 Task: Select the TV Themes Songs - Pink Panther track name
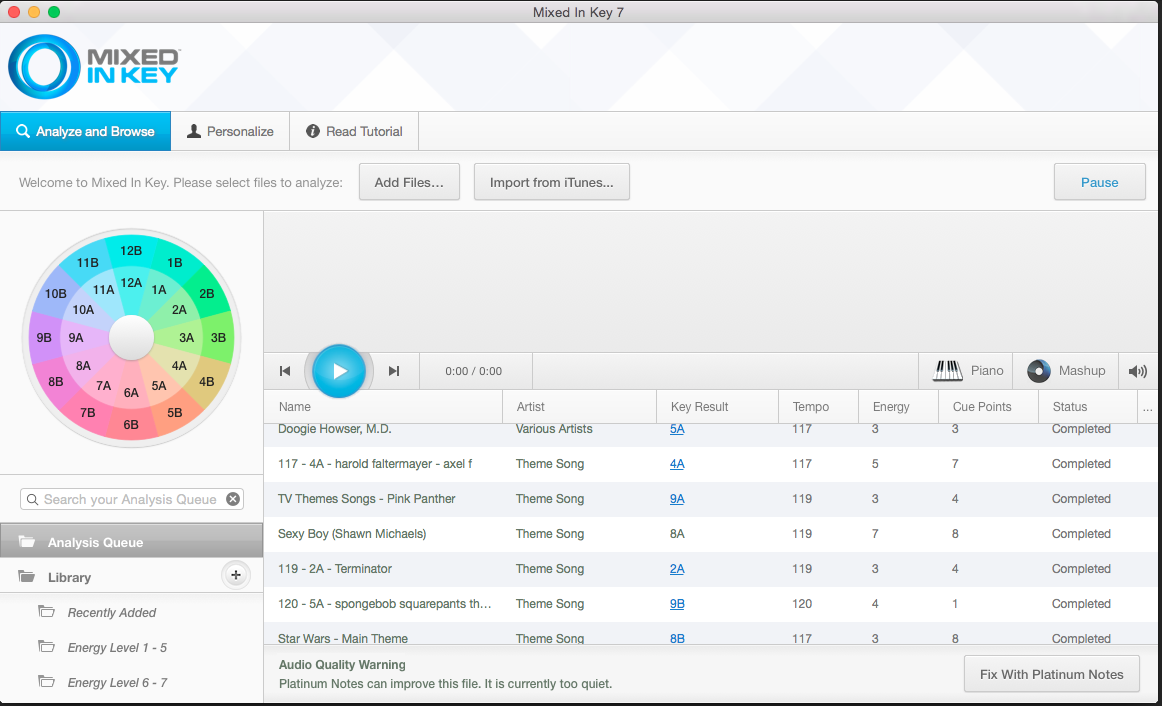click(367, 499)
